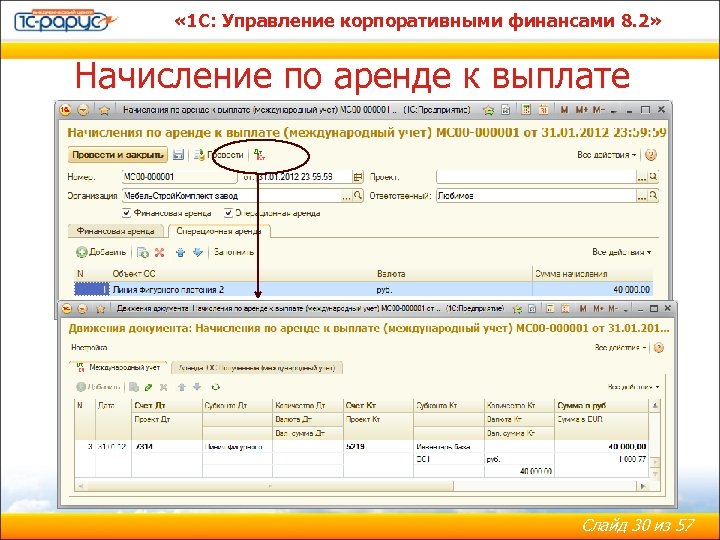
Task: Refresh movements with green refresh icon
Action: coord(215,387)
